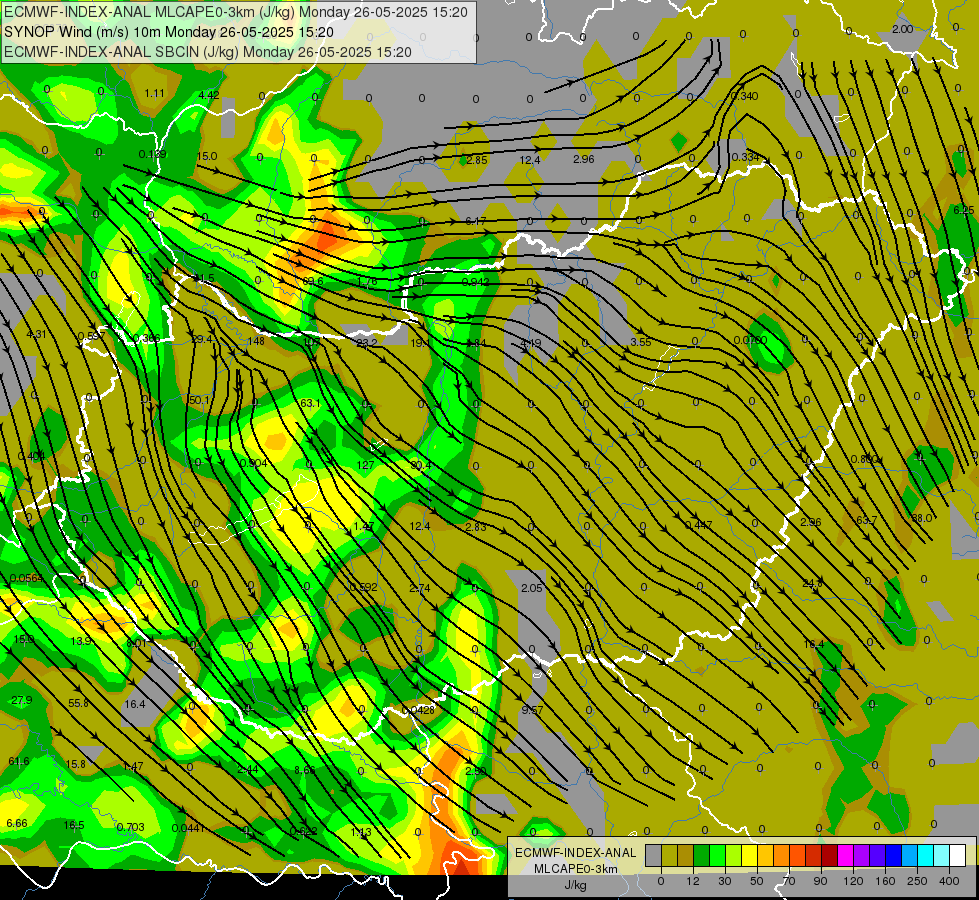Viewport: 979px width, 900px height.
Task: Click the map value 6.17
Action: (476, 221)
